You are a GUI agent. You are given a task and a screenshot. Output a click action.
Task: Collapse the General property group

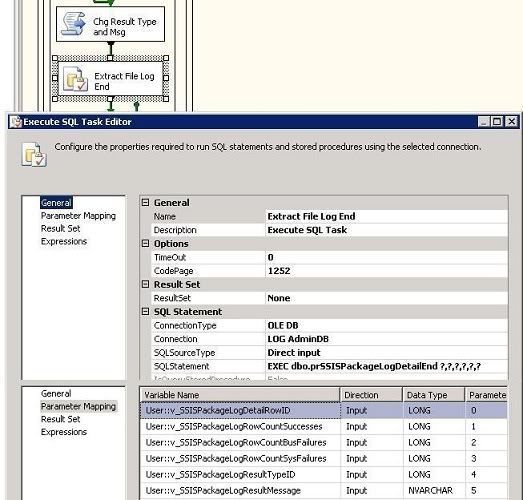click(145, 202)
